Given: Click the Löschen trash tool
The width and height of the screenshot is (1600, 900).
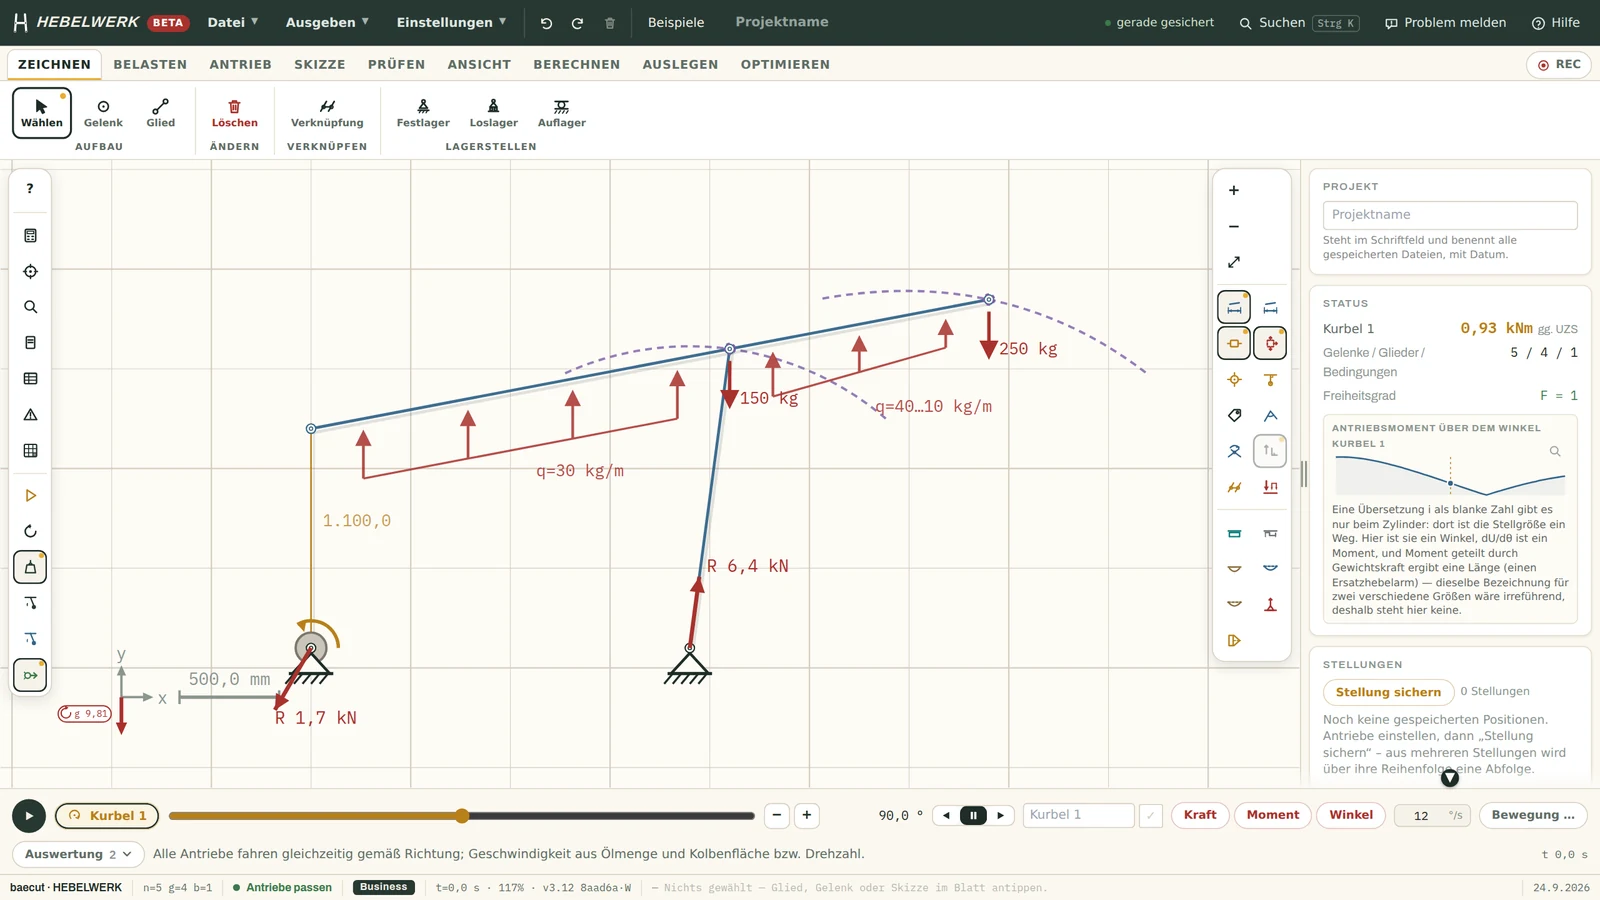Looking at the screenshot, I should pos(234,113).
